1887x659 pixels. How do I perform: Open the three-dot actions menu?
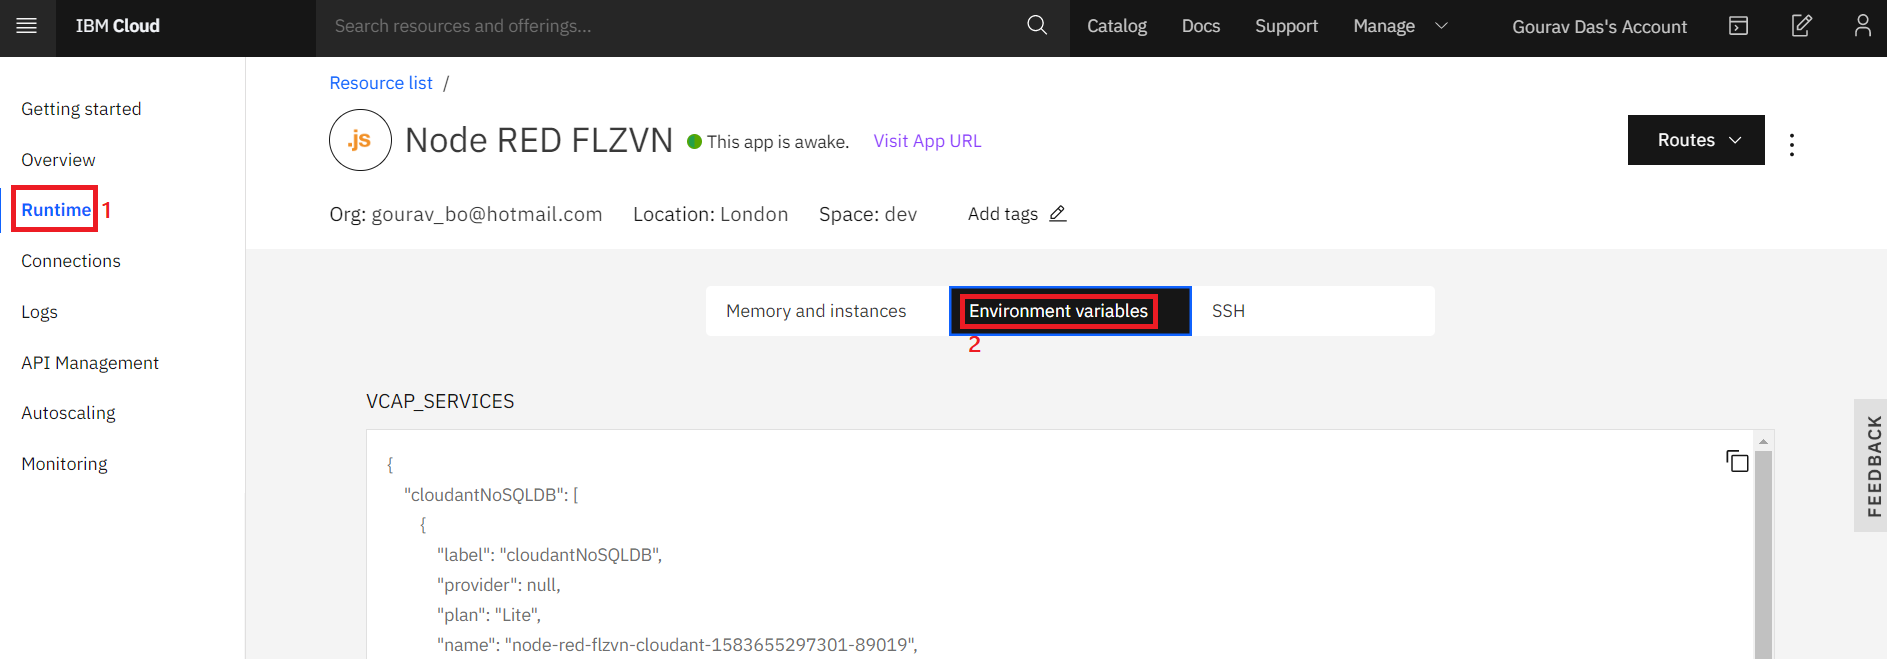click(x=1792, y=145)
